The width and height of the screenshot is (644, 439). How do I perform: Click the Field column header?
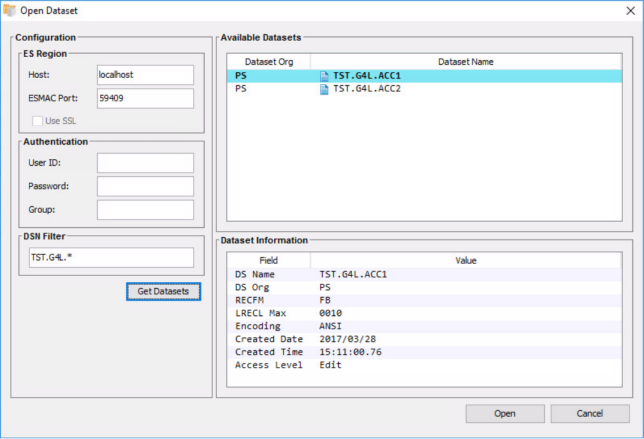[x=269, y=259]
